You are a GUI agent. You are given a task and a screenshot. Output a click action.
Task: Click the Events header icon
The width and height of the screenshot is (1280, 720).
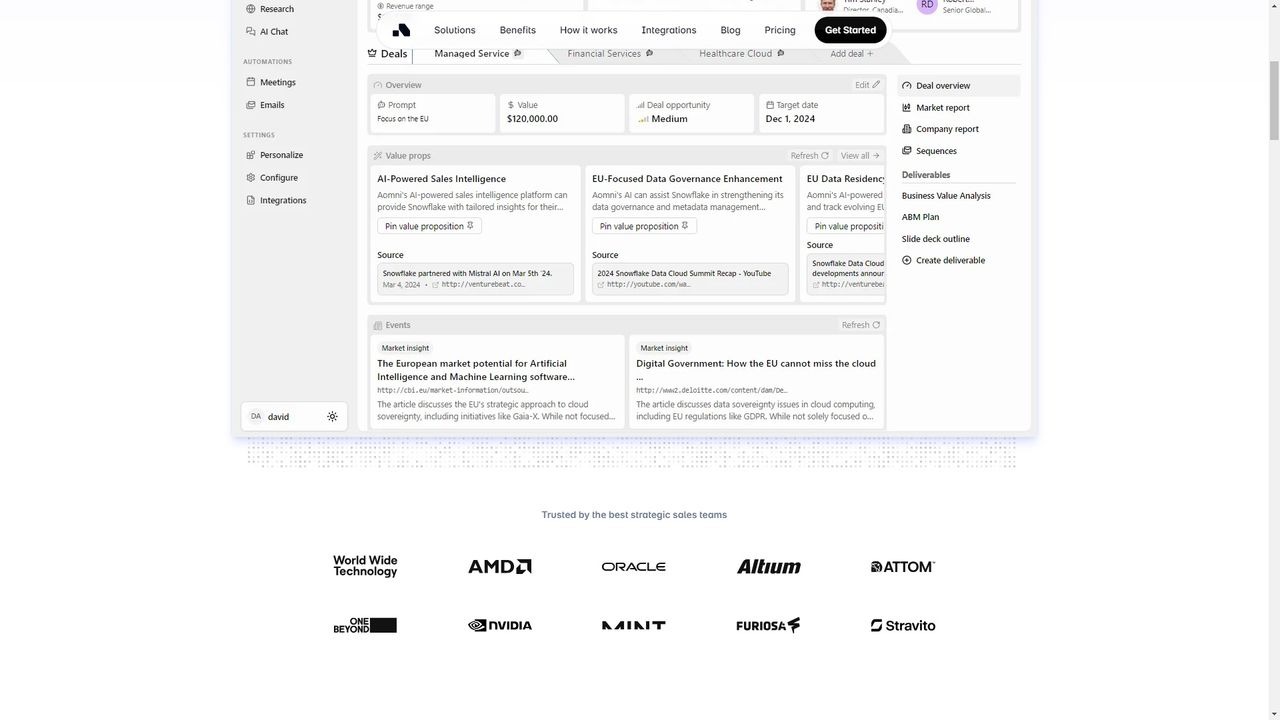(378, 325)
